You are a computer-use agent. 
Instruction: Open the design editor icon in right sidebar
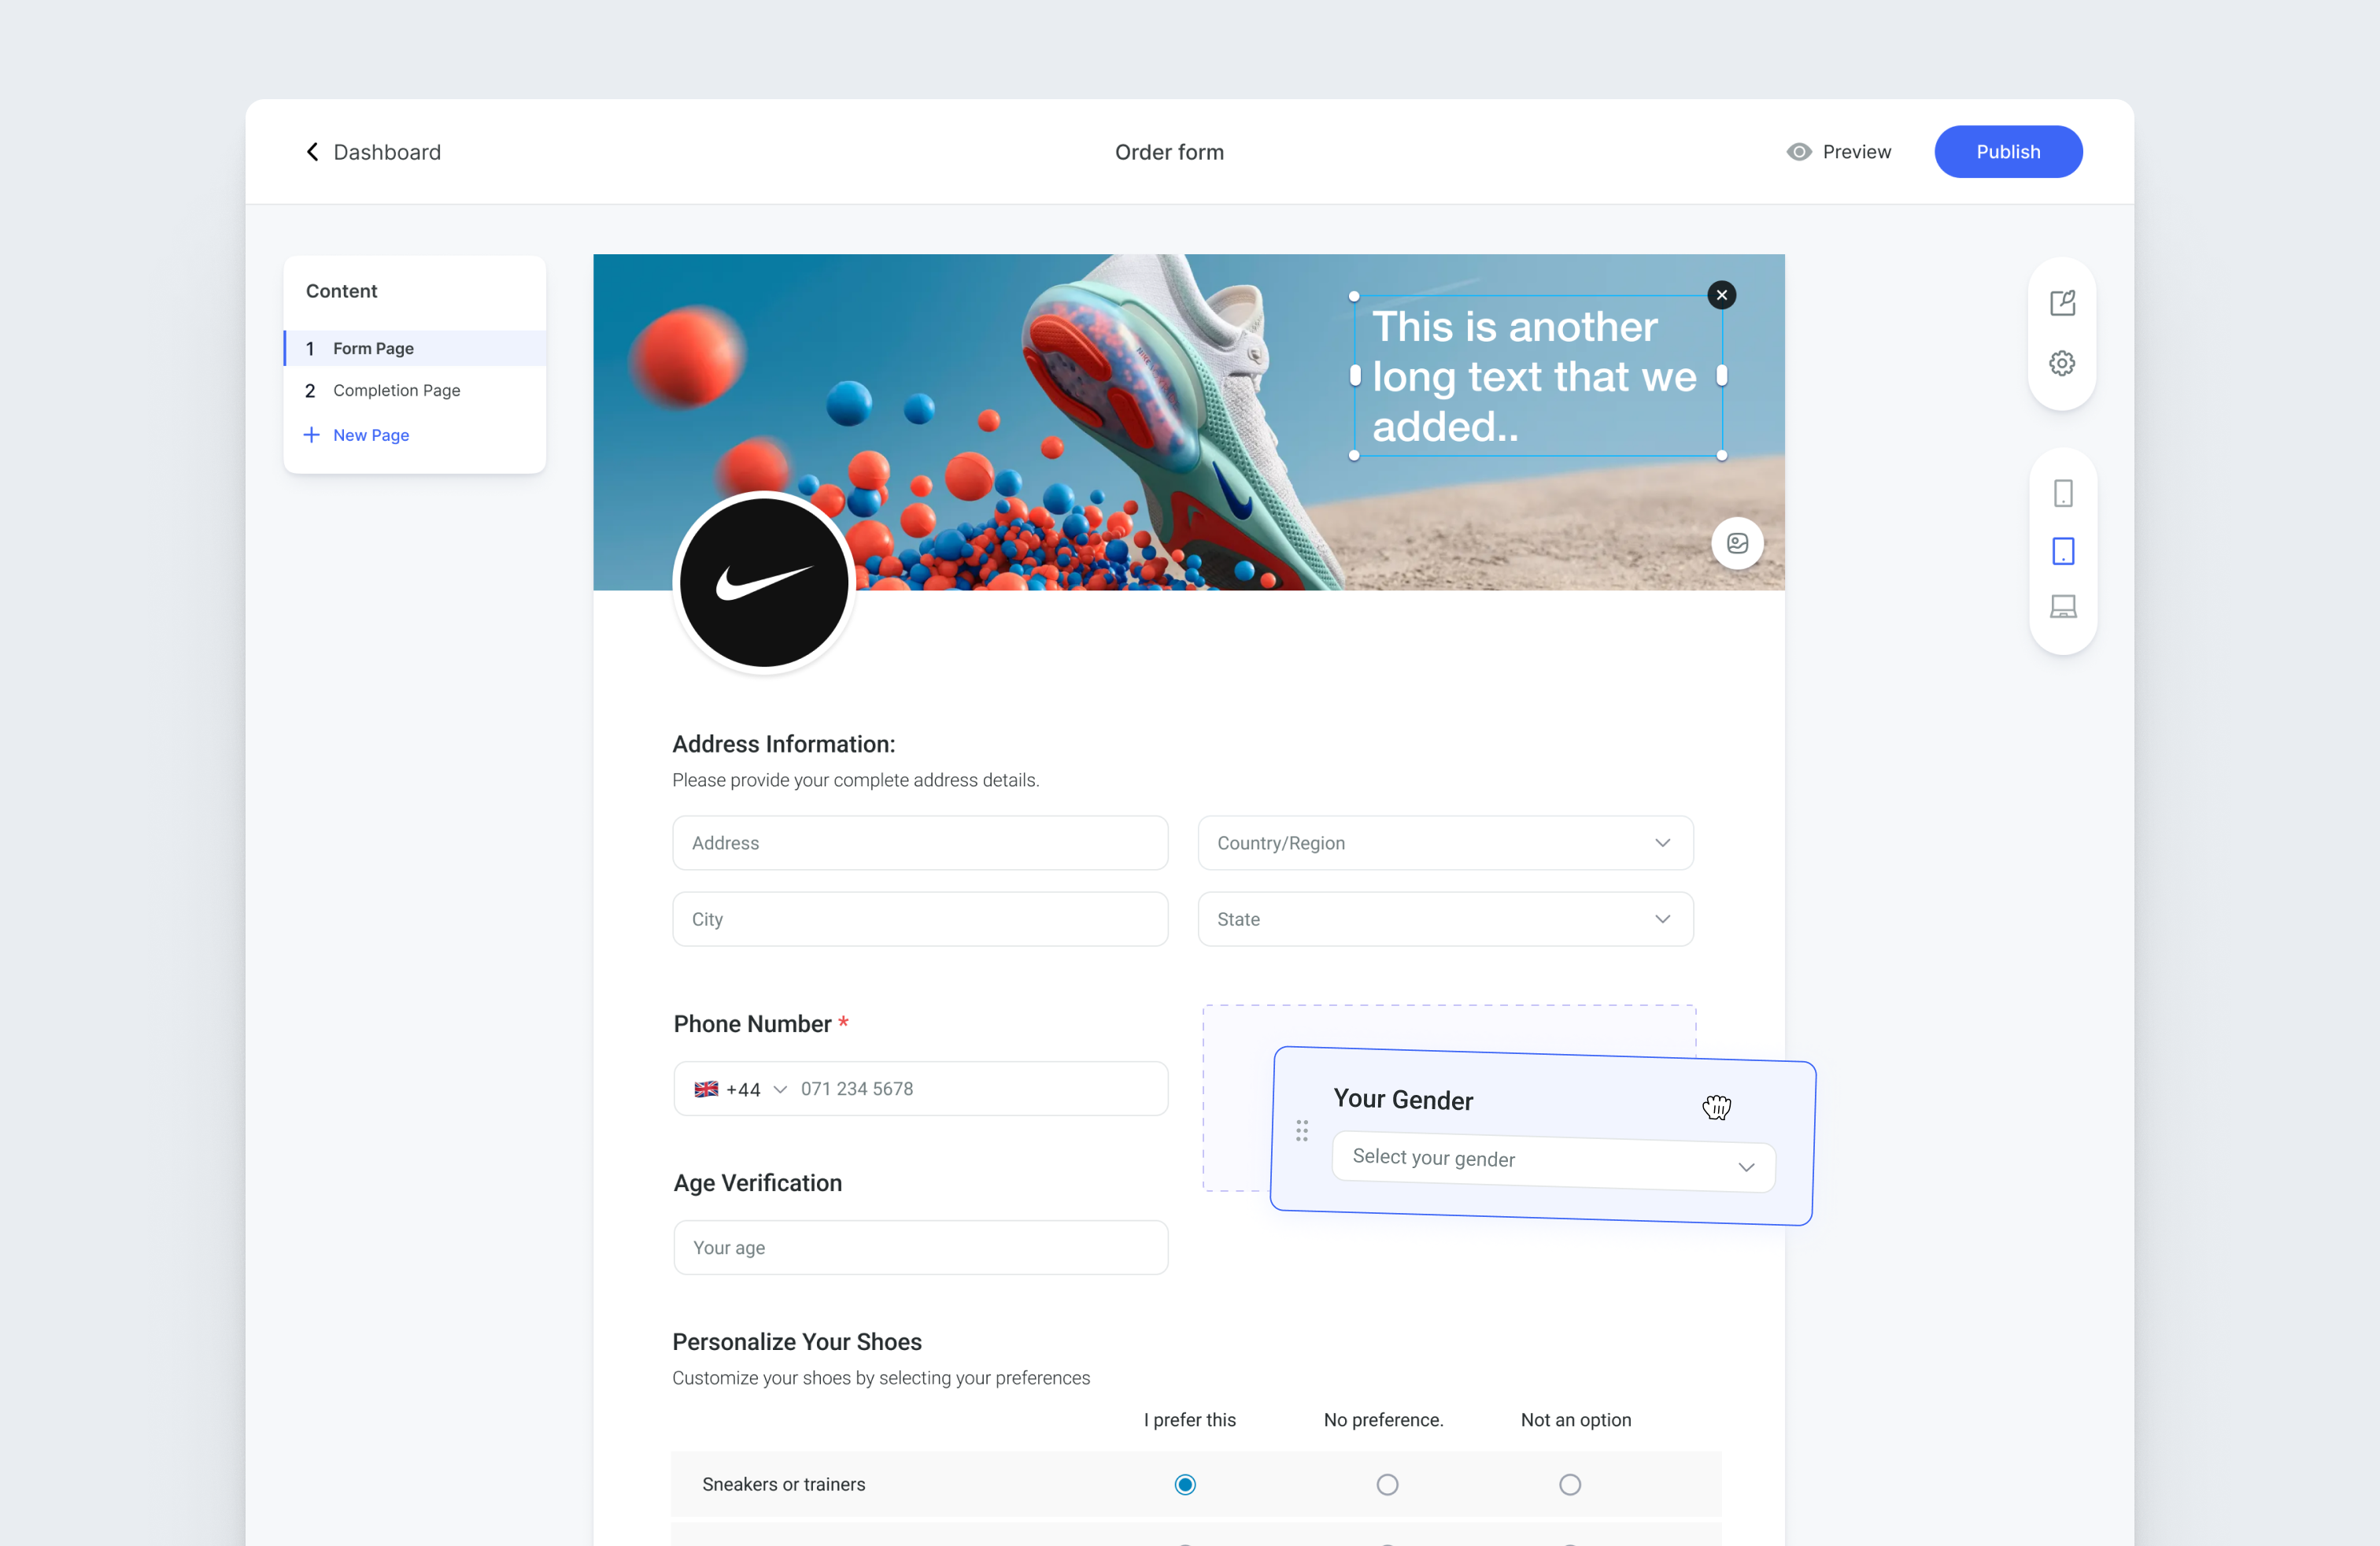point(2061,302)
